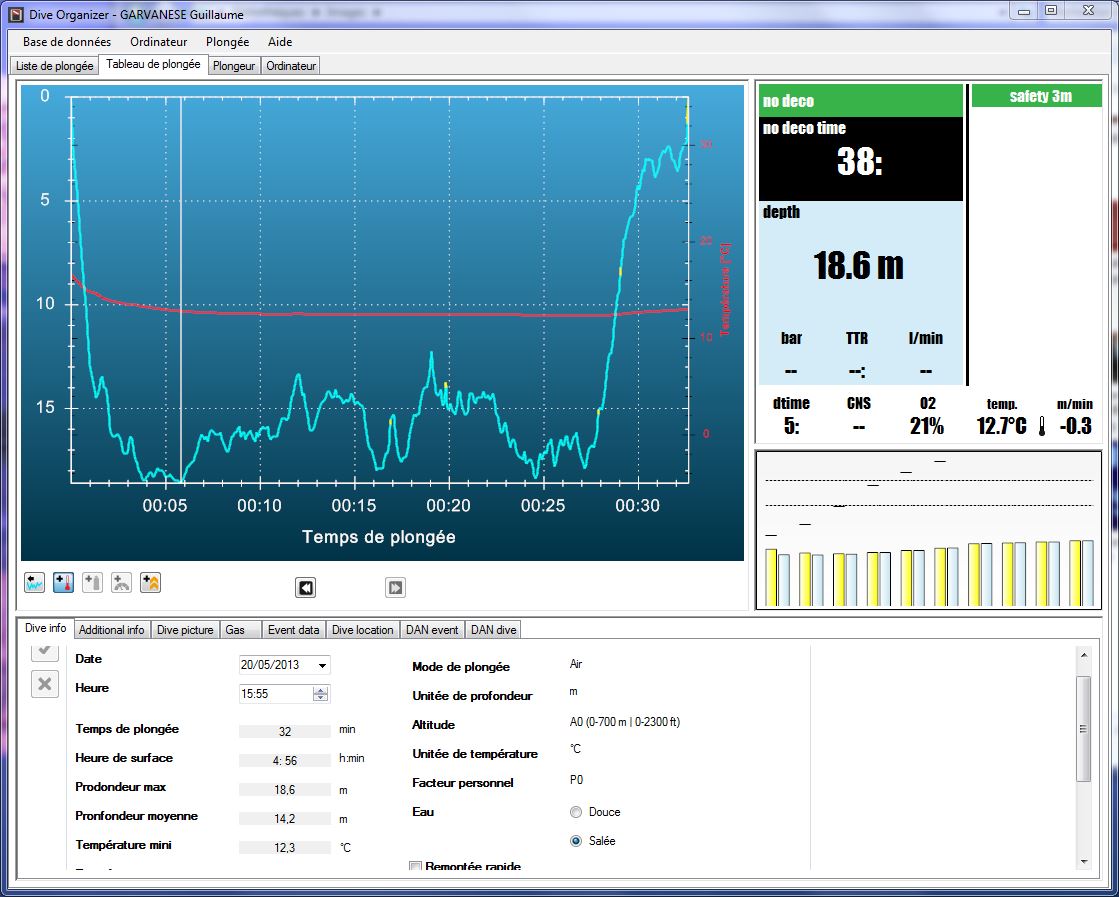
Task: Toggle the Remontée rapide checkbox
Action: [415, 866]
